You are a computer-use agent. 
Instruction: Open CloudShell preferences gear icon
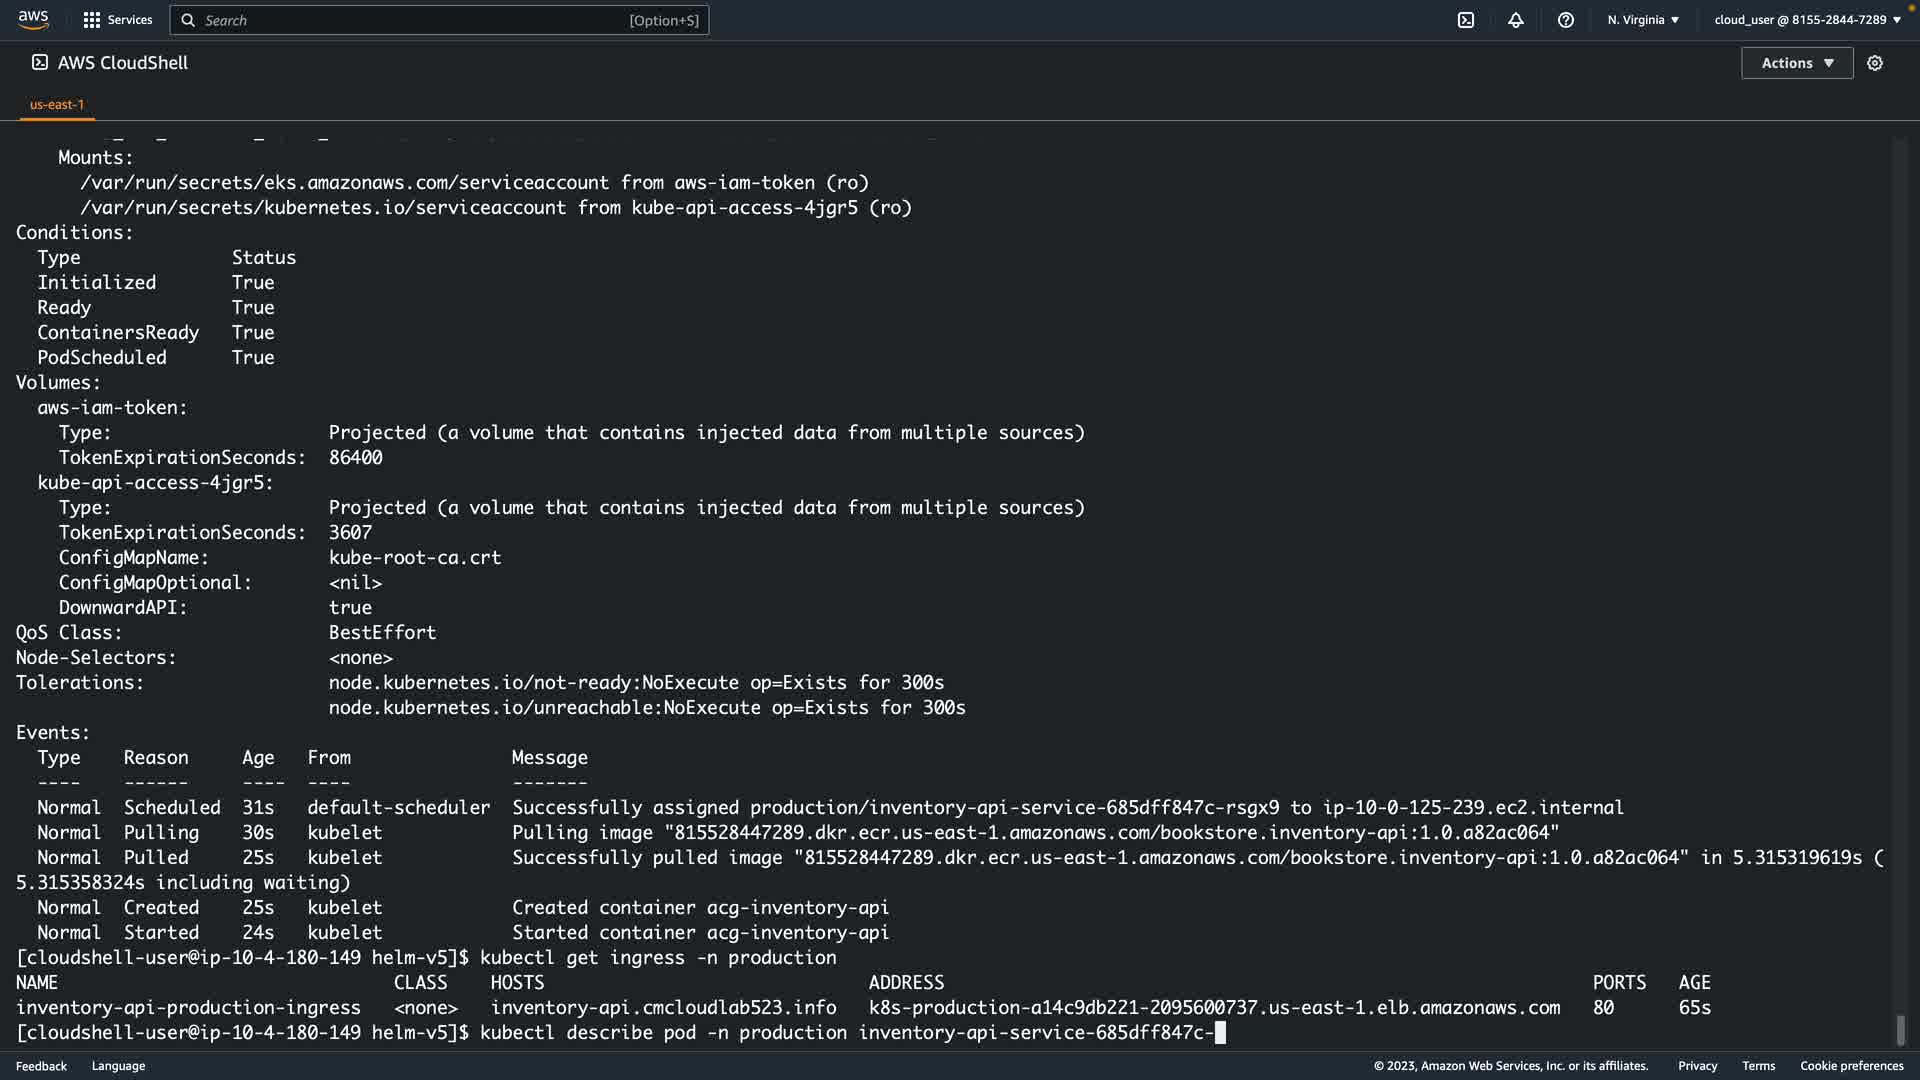click(x=1875, y=63)
